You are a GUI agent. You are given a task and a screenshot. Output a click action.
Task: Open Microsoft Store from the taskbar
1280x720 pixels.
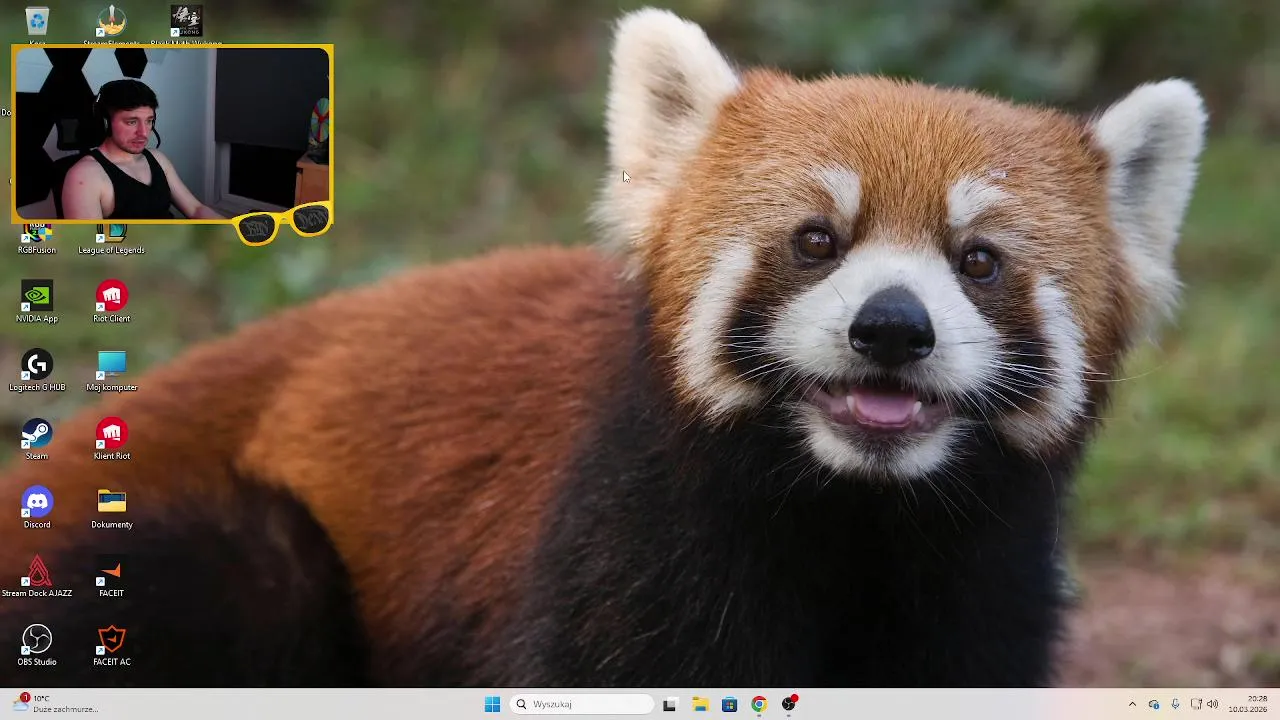729,704
